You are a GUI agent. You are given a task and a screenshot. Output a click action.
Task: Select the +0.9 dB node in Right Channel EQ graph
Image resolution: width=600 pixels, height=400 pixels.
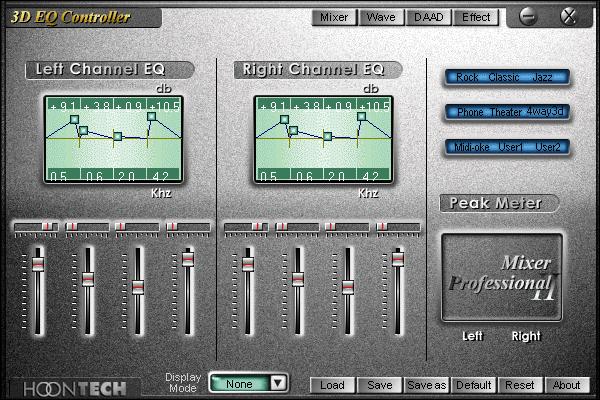(x=328, y=136)
